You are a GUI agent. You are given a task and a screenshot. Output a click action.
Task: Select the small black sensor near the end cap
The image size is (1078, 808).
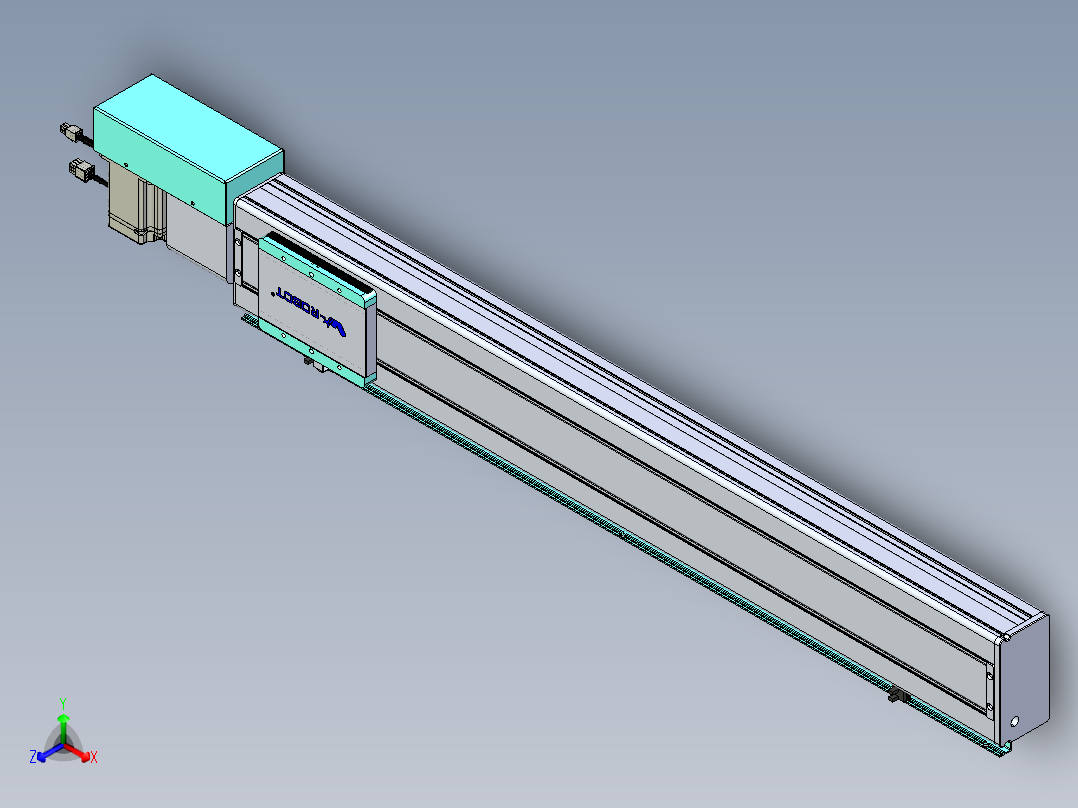point(898,696)
